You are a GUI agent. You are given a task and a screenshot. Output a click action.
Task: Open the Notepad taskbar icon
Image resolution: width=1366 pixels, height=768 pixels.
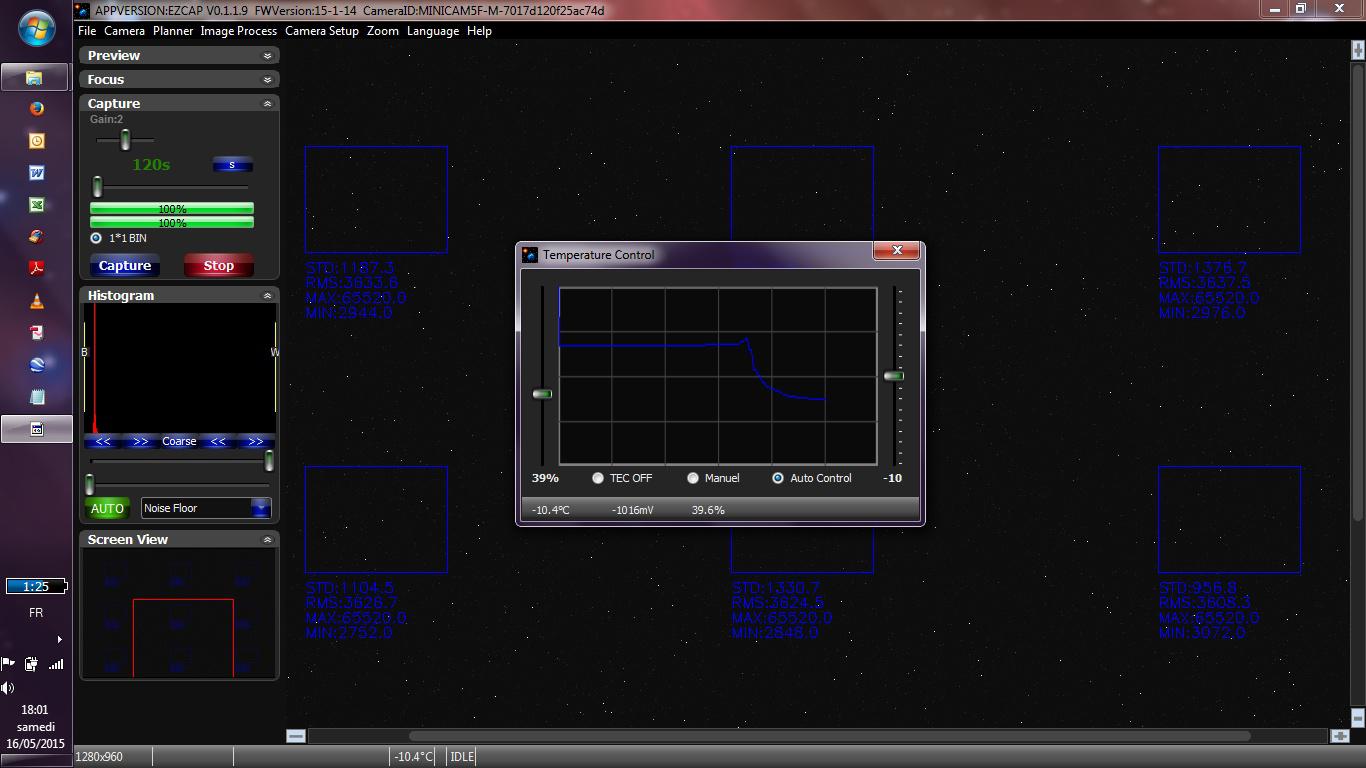[36, 396]
